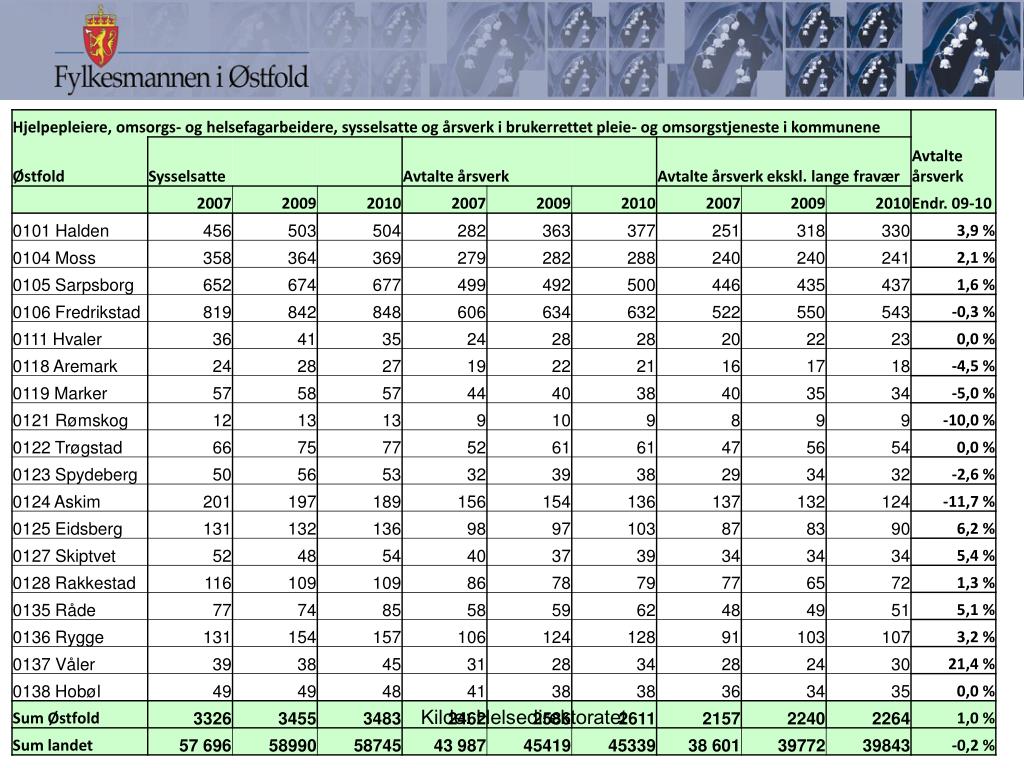Select Spydeberg's "-2,6 %" change value
This screenshot has width=1024, height=768.
click(x=973, y=475)
